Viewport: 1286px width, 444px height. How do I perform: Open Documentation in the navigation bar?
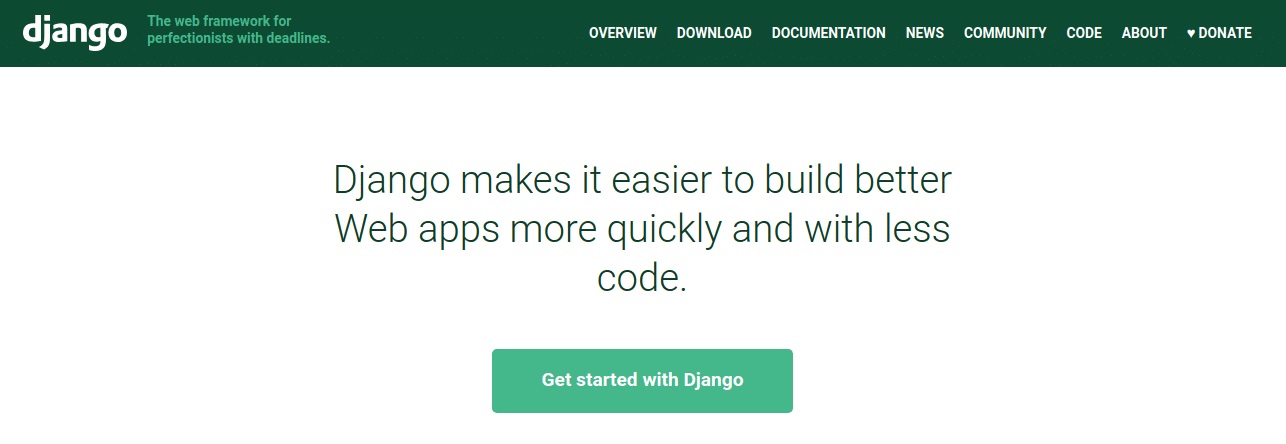point(829,33)
